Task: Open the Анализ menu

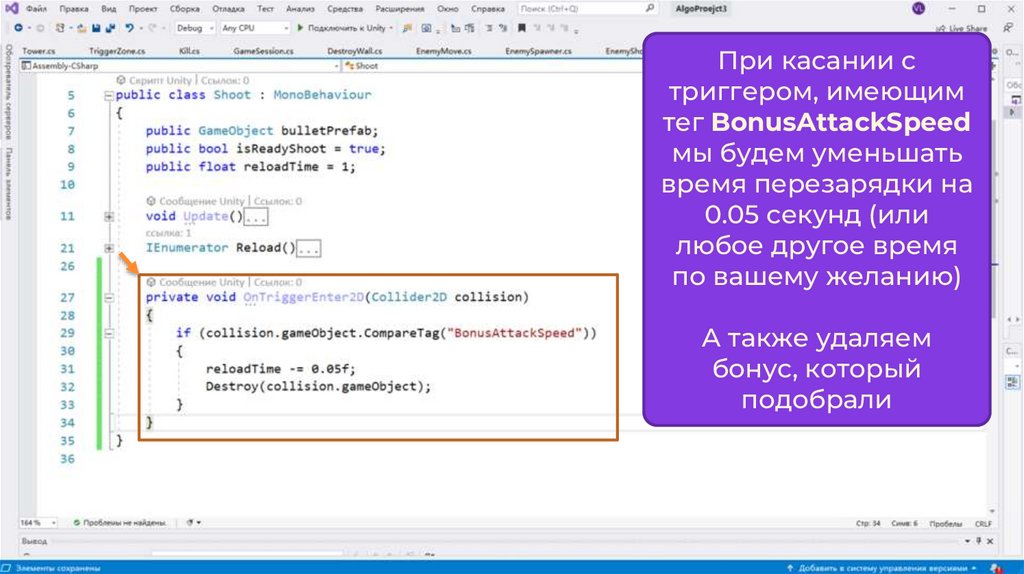Action: tap(300, 8)
